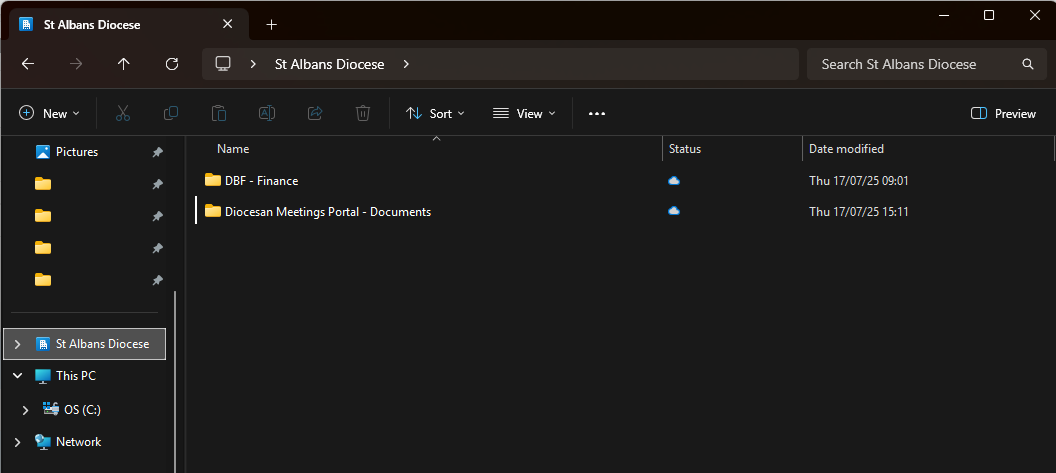
Task: Select Diocesan Meetings Portal - Documents folder name
Action: [328, 212]
